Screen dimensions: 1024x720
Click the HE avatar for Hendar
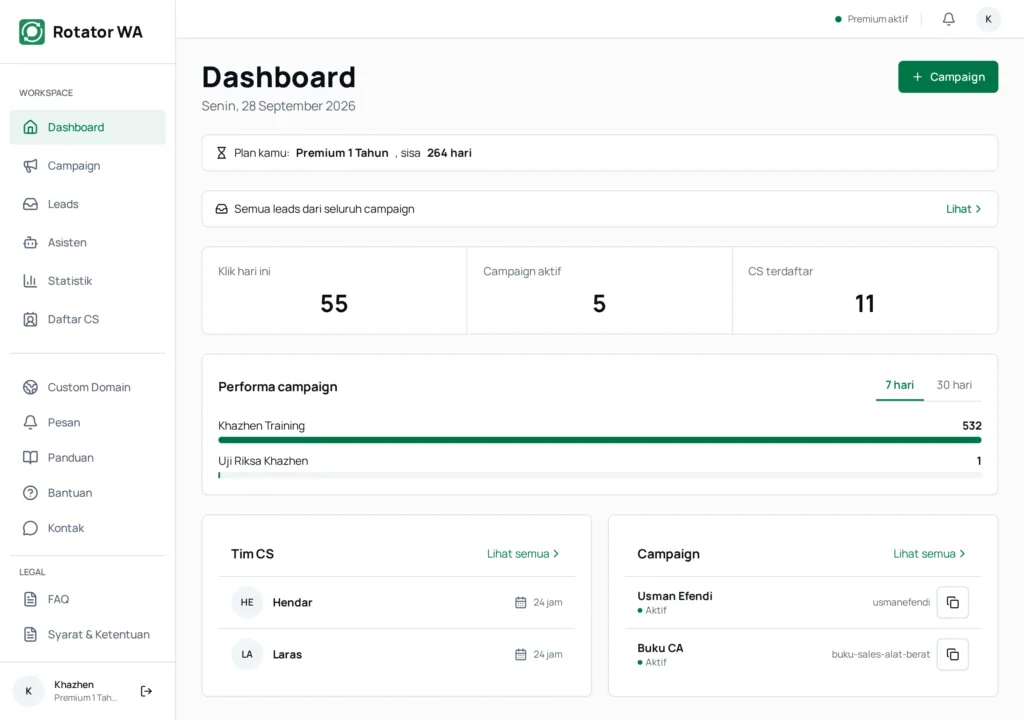(247, 602)
